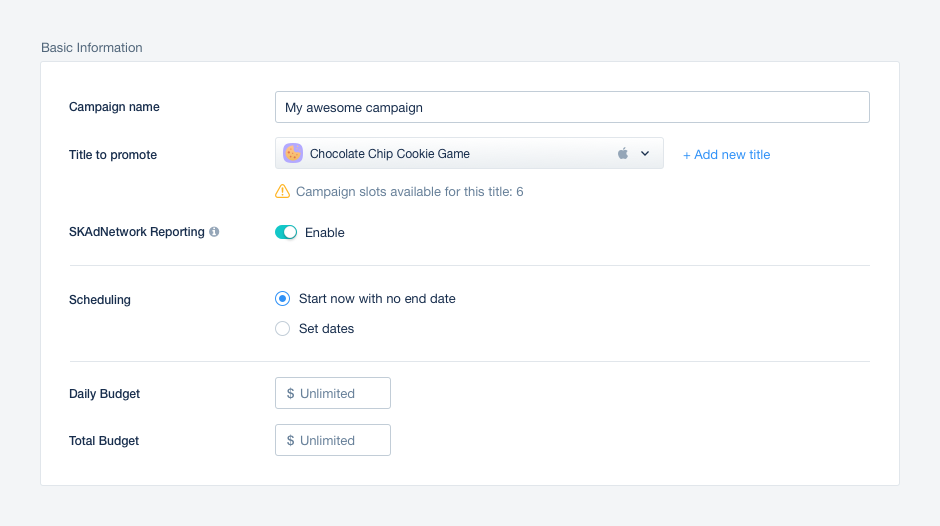Click the Apple platform icon in title dropdown
This screenshot has height=526, width=940.
pyautogui.click(x=623, y=154)
